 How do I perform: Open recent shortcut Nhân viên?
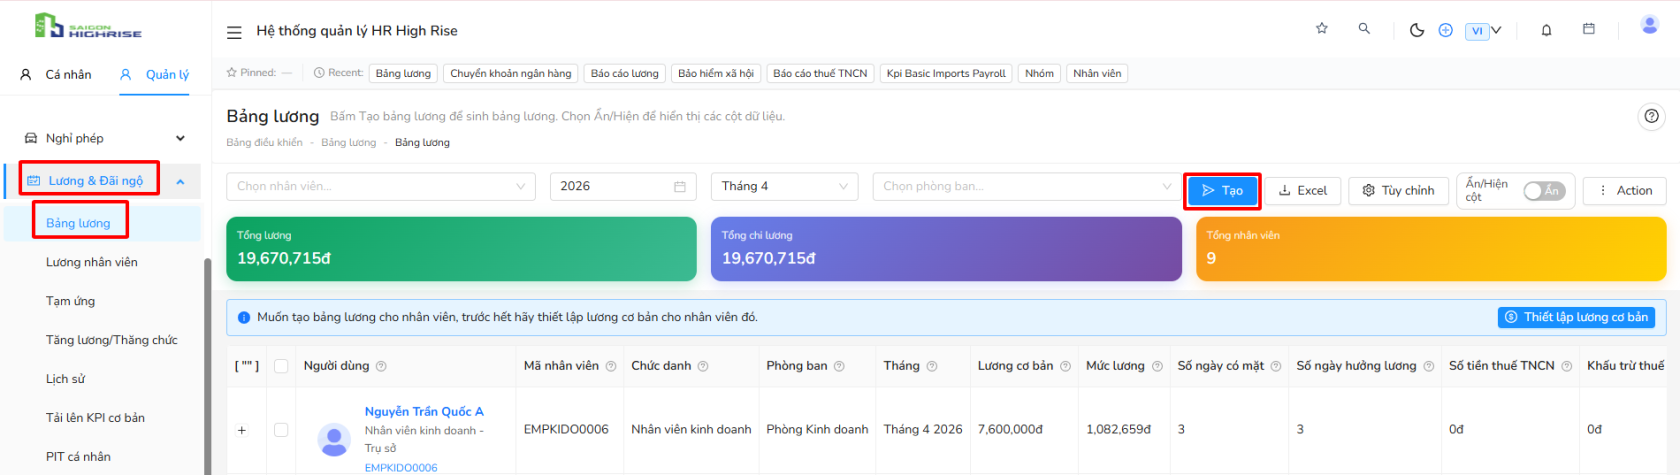[1097, 73]
